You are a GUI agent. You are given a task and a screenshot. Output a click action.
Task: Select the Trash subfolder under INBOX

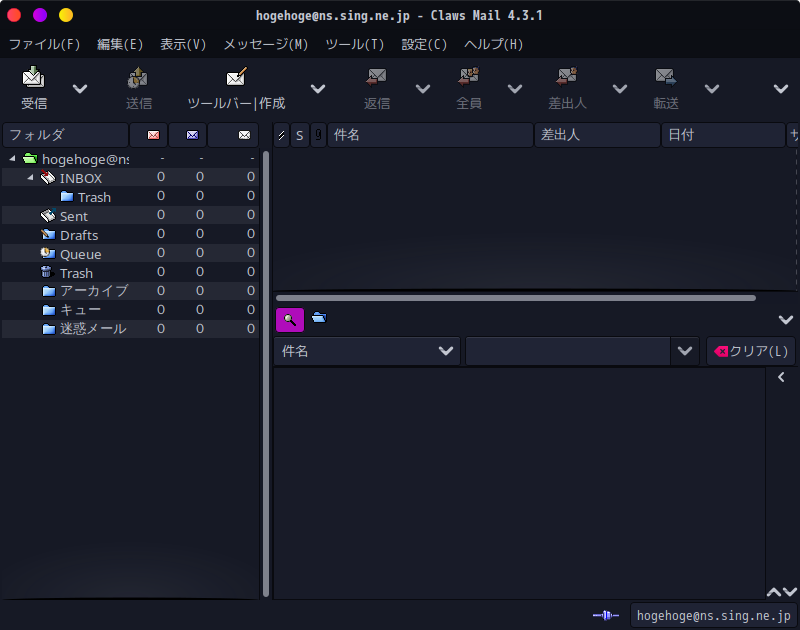click(x=131, y=196)
